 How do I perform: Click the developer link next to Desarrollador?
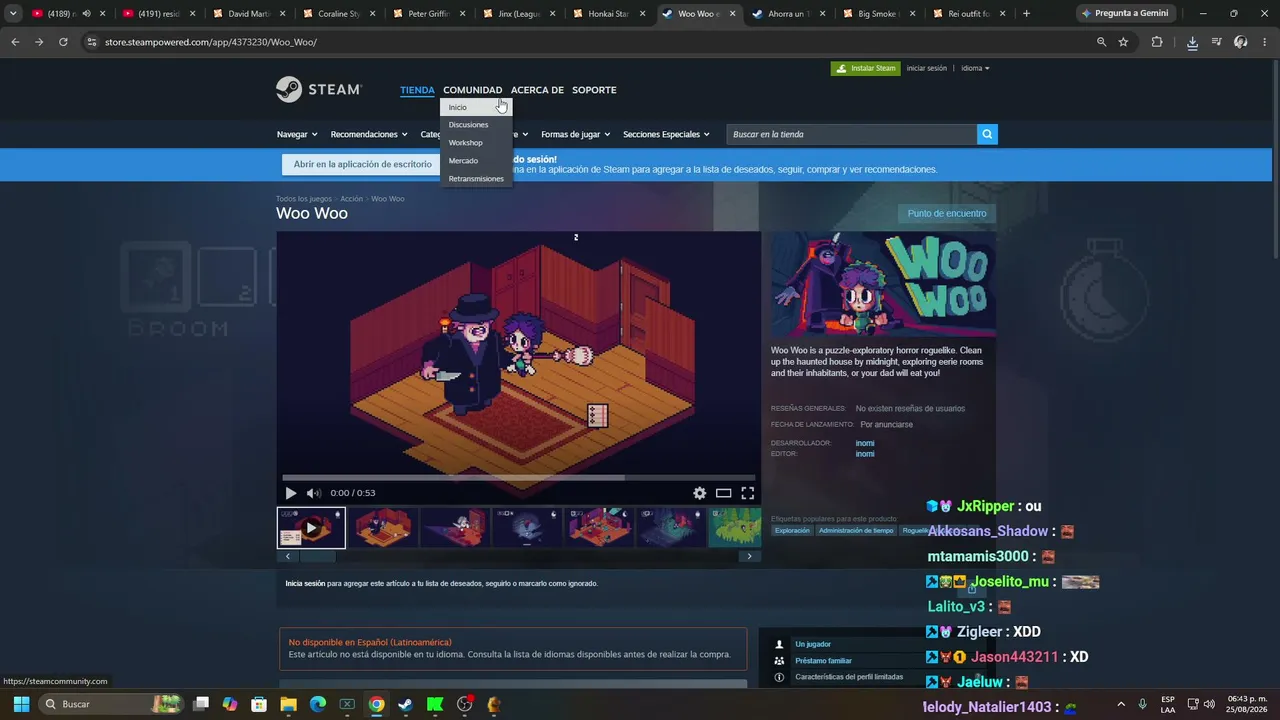point(865,443)
